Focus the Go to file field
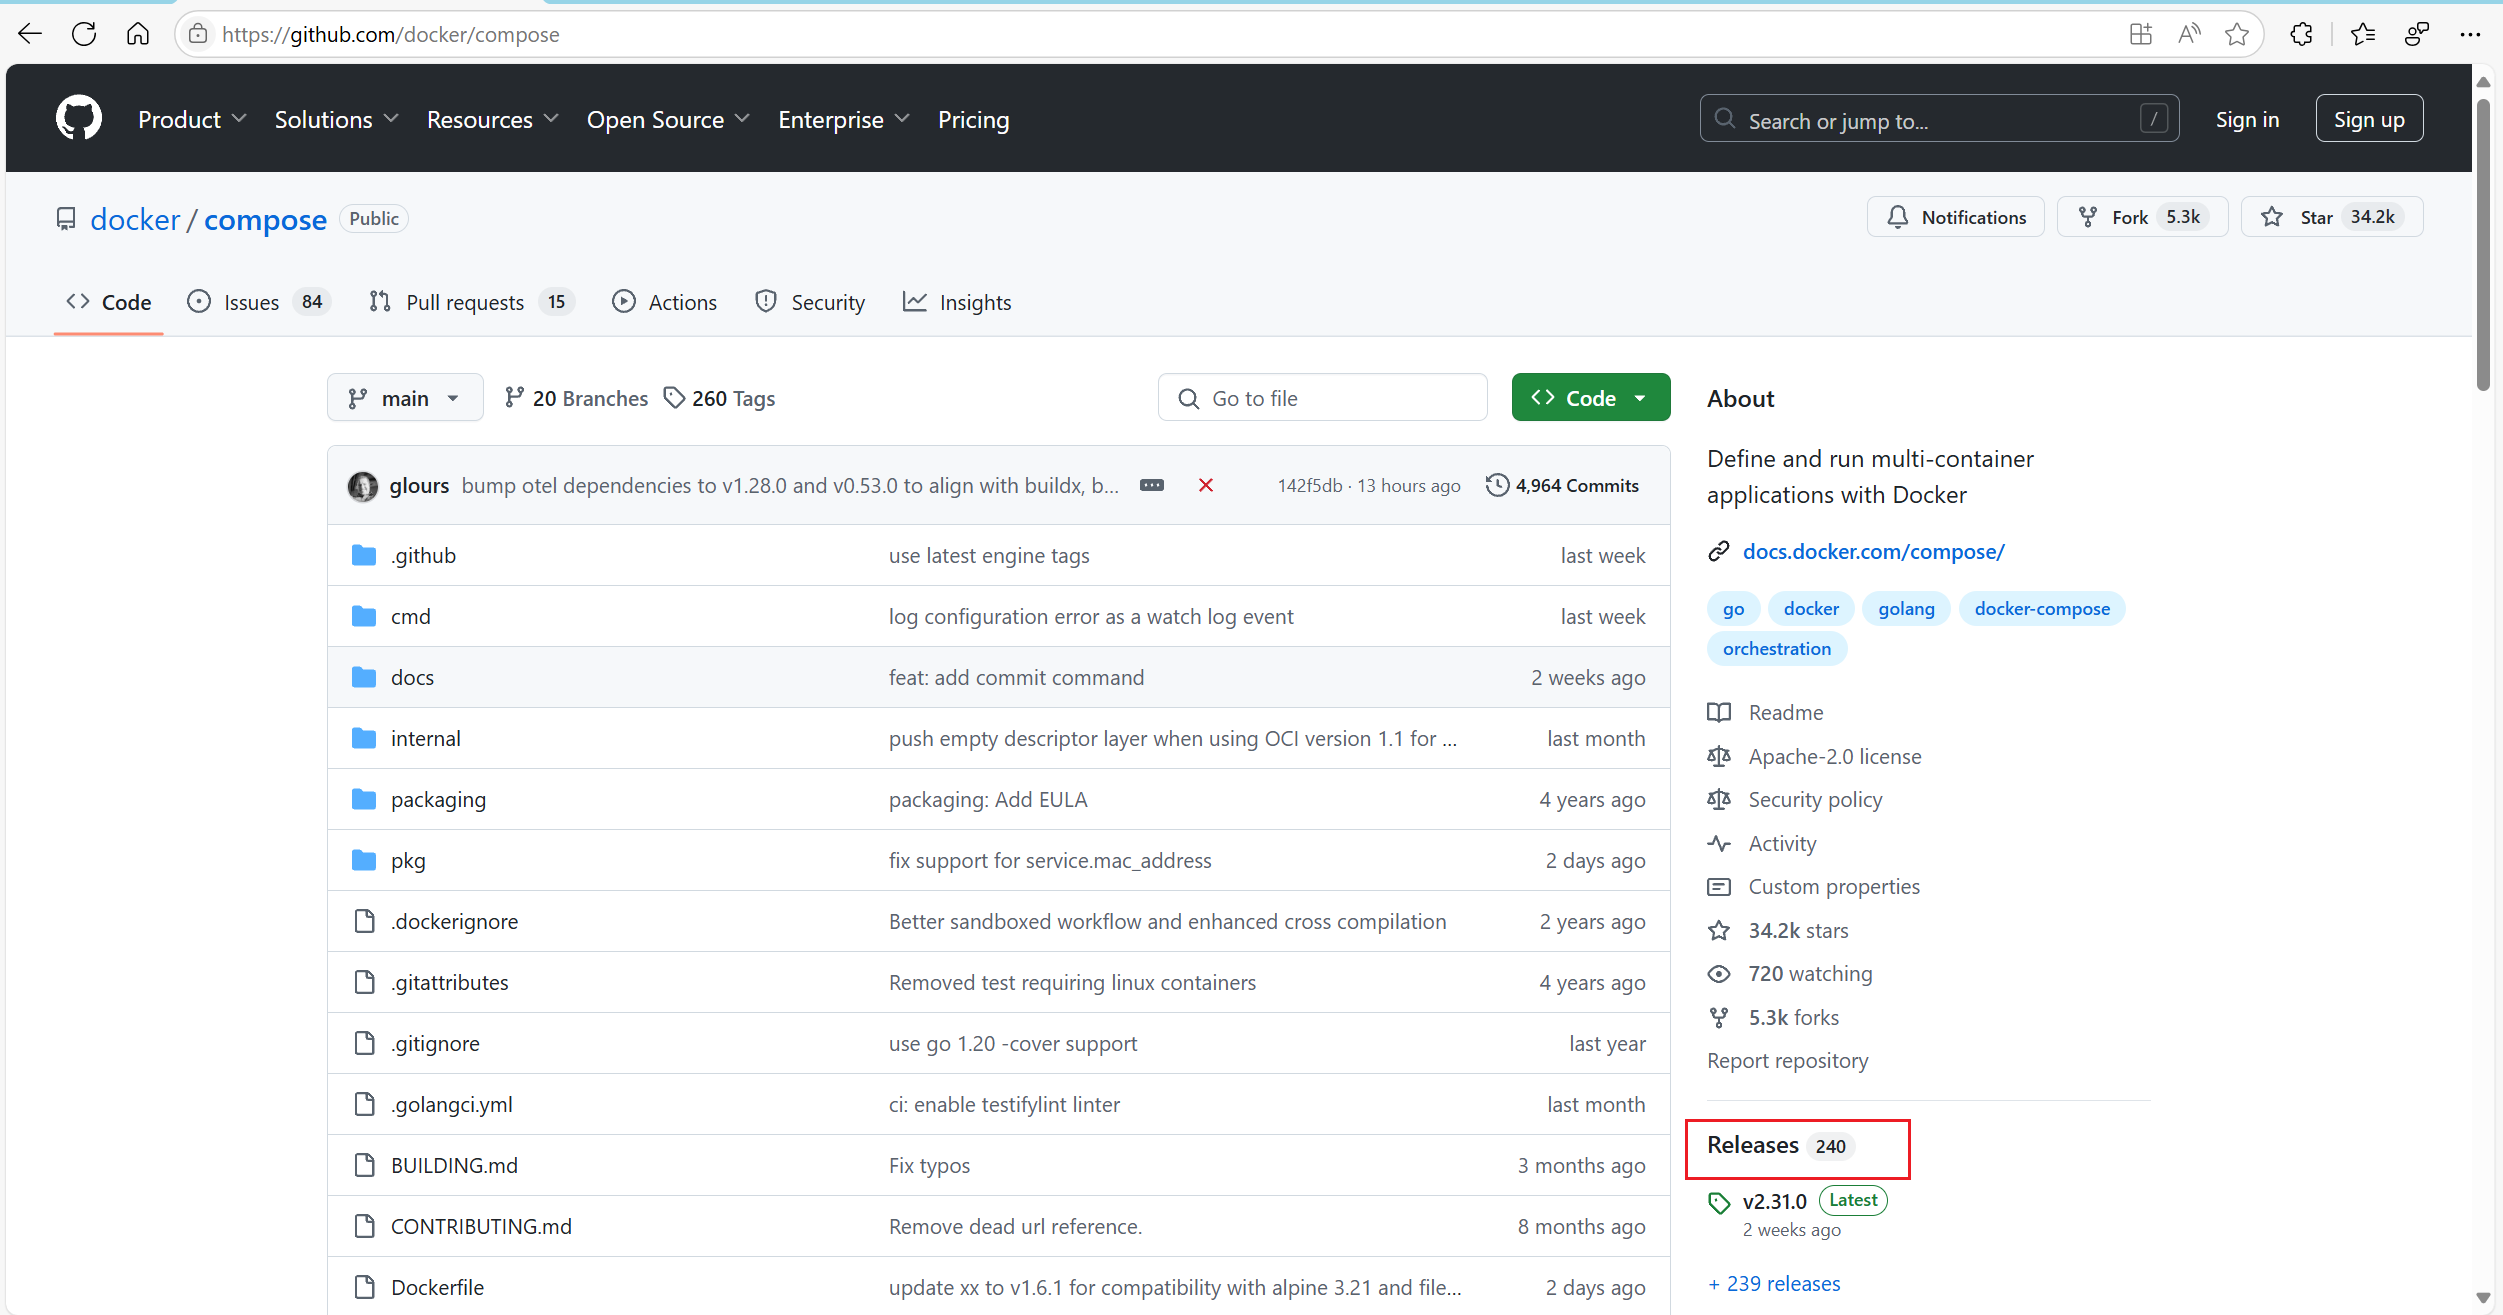This screenshot has width=2503, height=1315. [1322, 398]
